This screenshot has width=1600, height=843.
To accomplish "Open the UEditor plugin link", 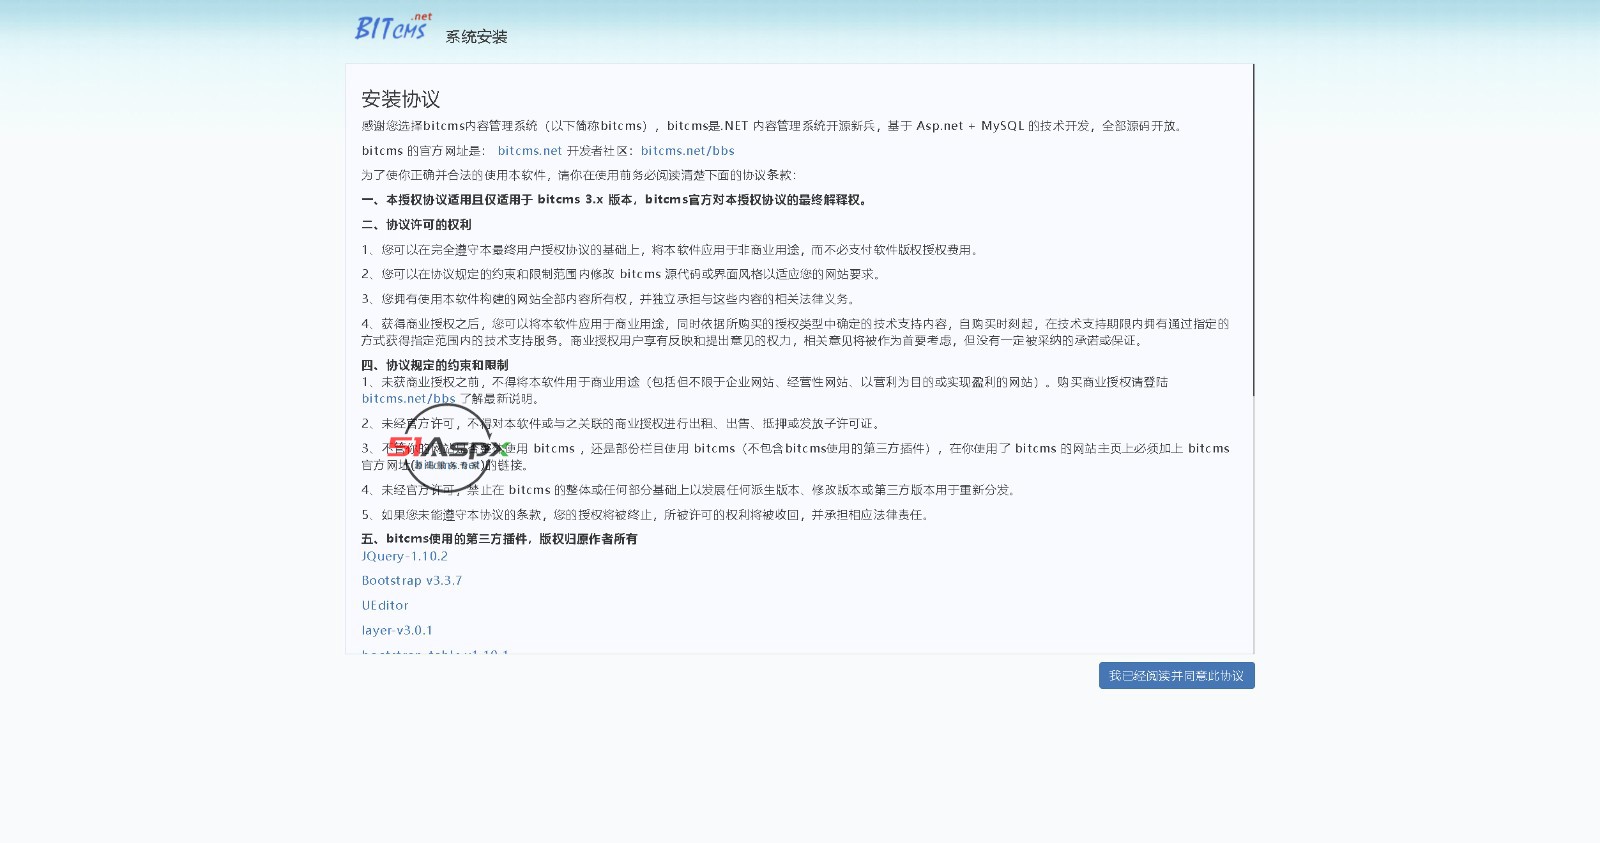I will 385,606.
